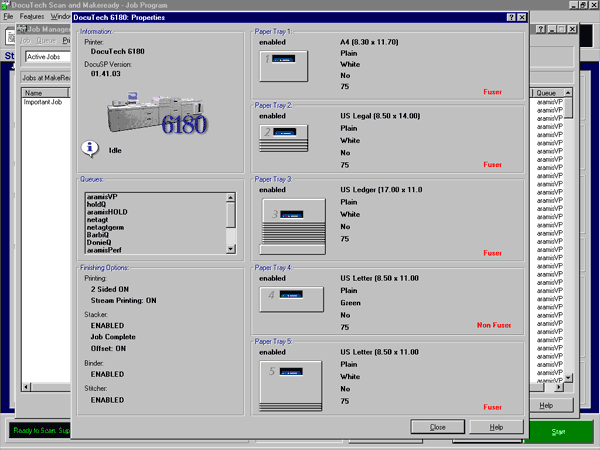Click the Queues list scroll down arrow
The height and width of the screenshot is (450, 600).
(x=230, y=249)
